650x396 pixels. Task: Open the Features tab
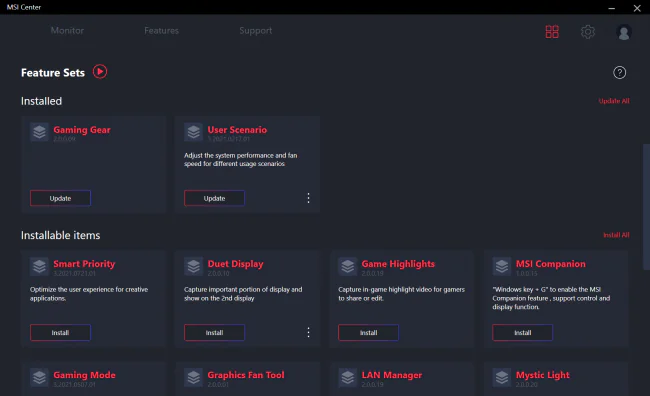point(161,31)
